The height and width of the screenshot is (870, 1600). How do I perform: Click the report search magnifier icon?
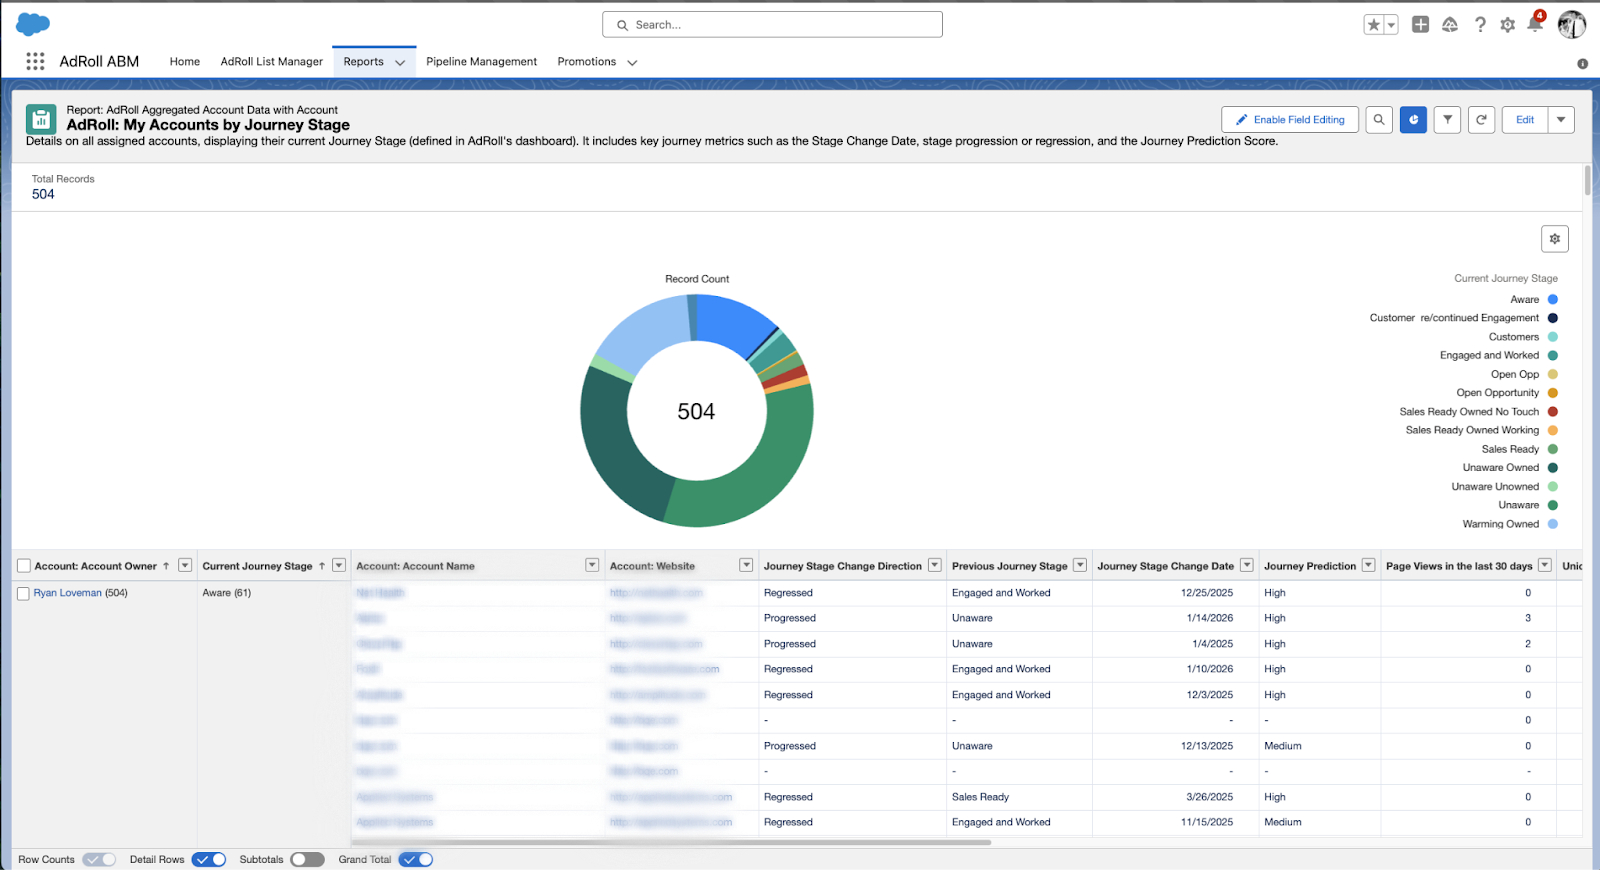point(1379,120)
